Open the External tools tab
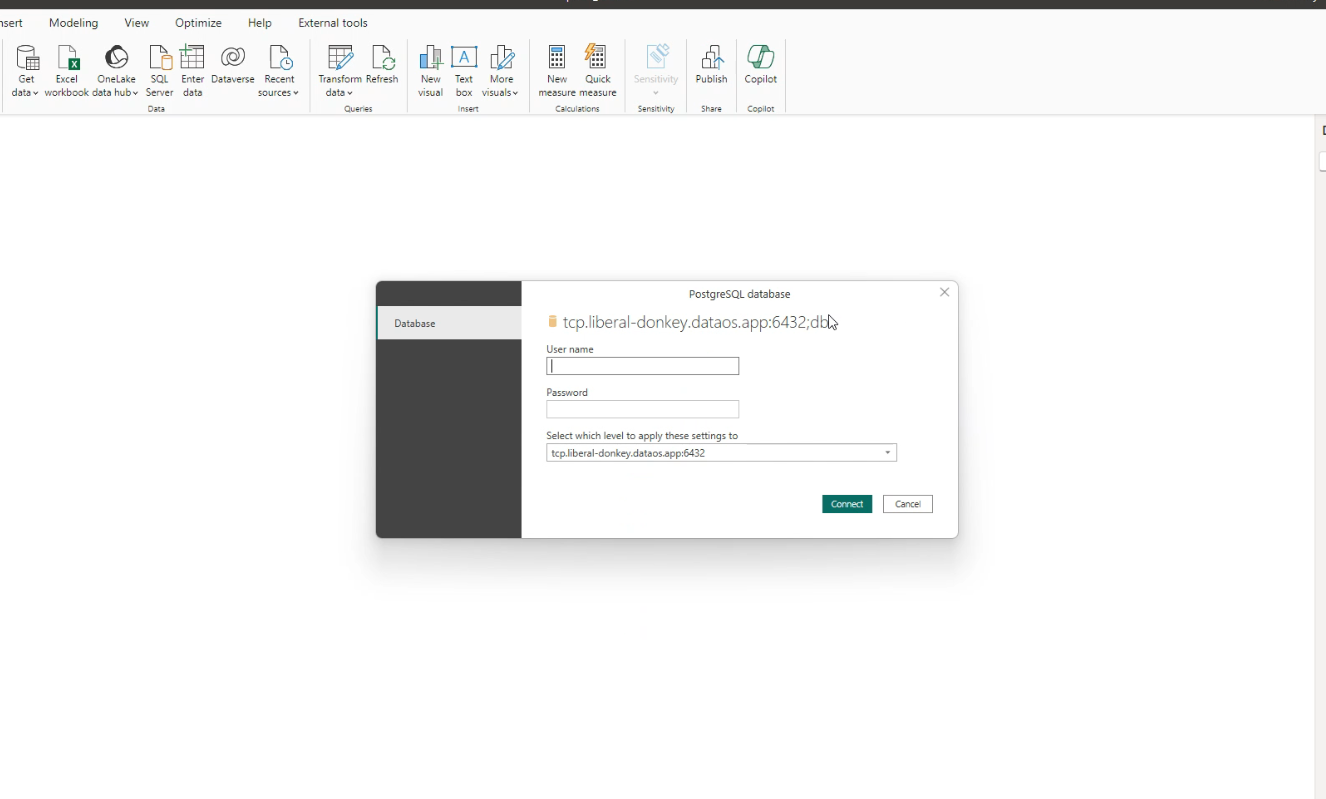The image size is (1326, 799). (x=333, y=23)
